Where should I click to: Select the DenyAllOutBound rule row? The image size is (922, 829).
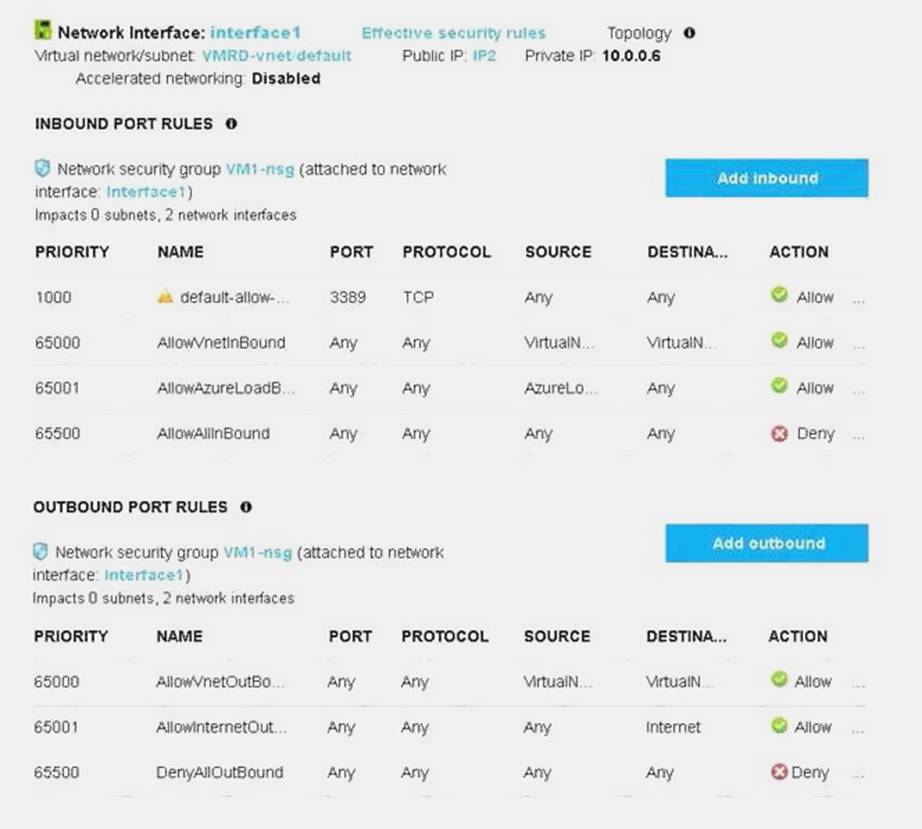pos(220,772)
